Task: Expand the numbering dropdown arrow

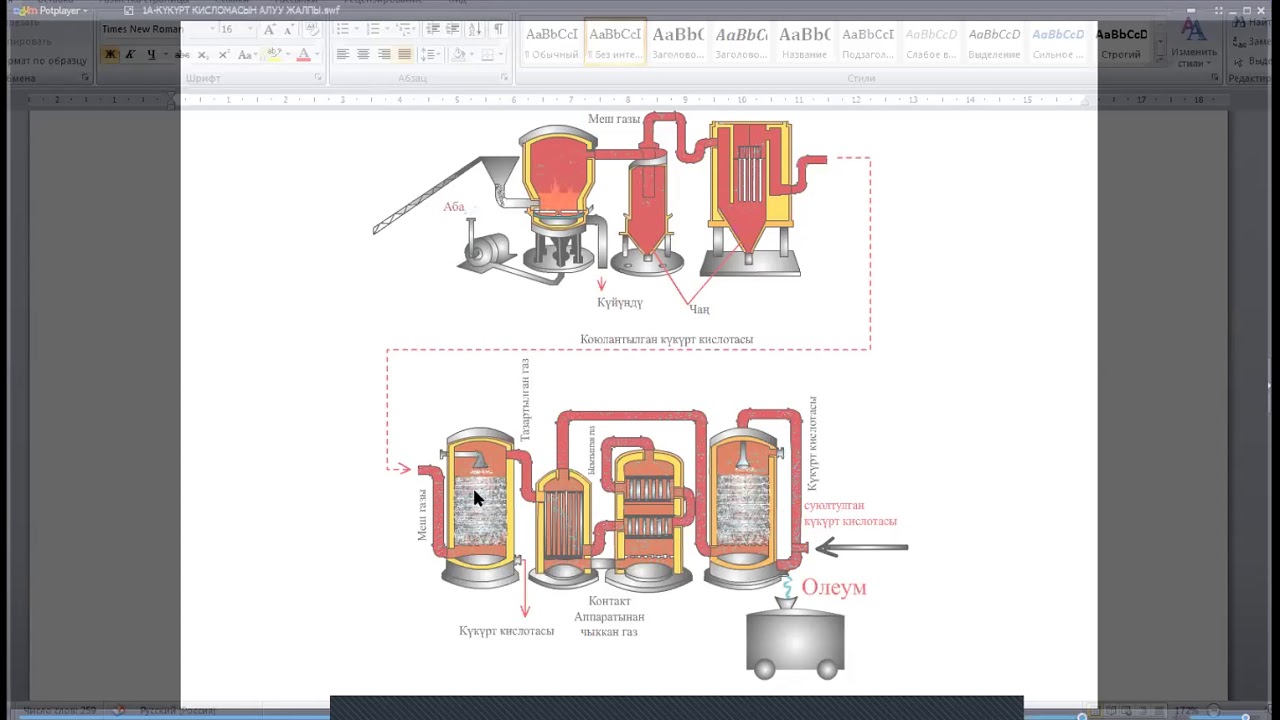Action: coord(386,29)
